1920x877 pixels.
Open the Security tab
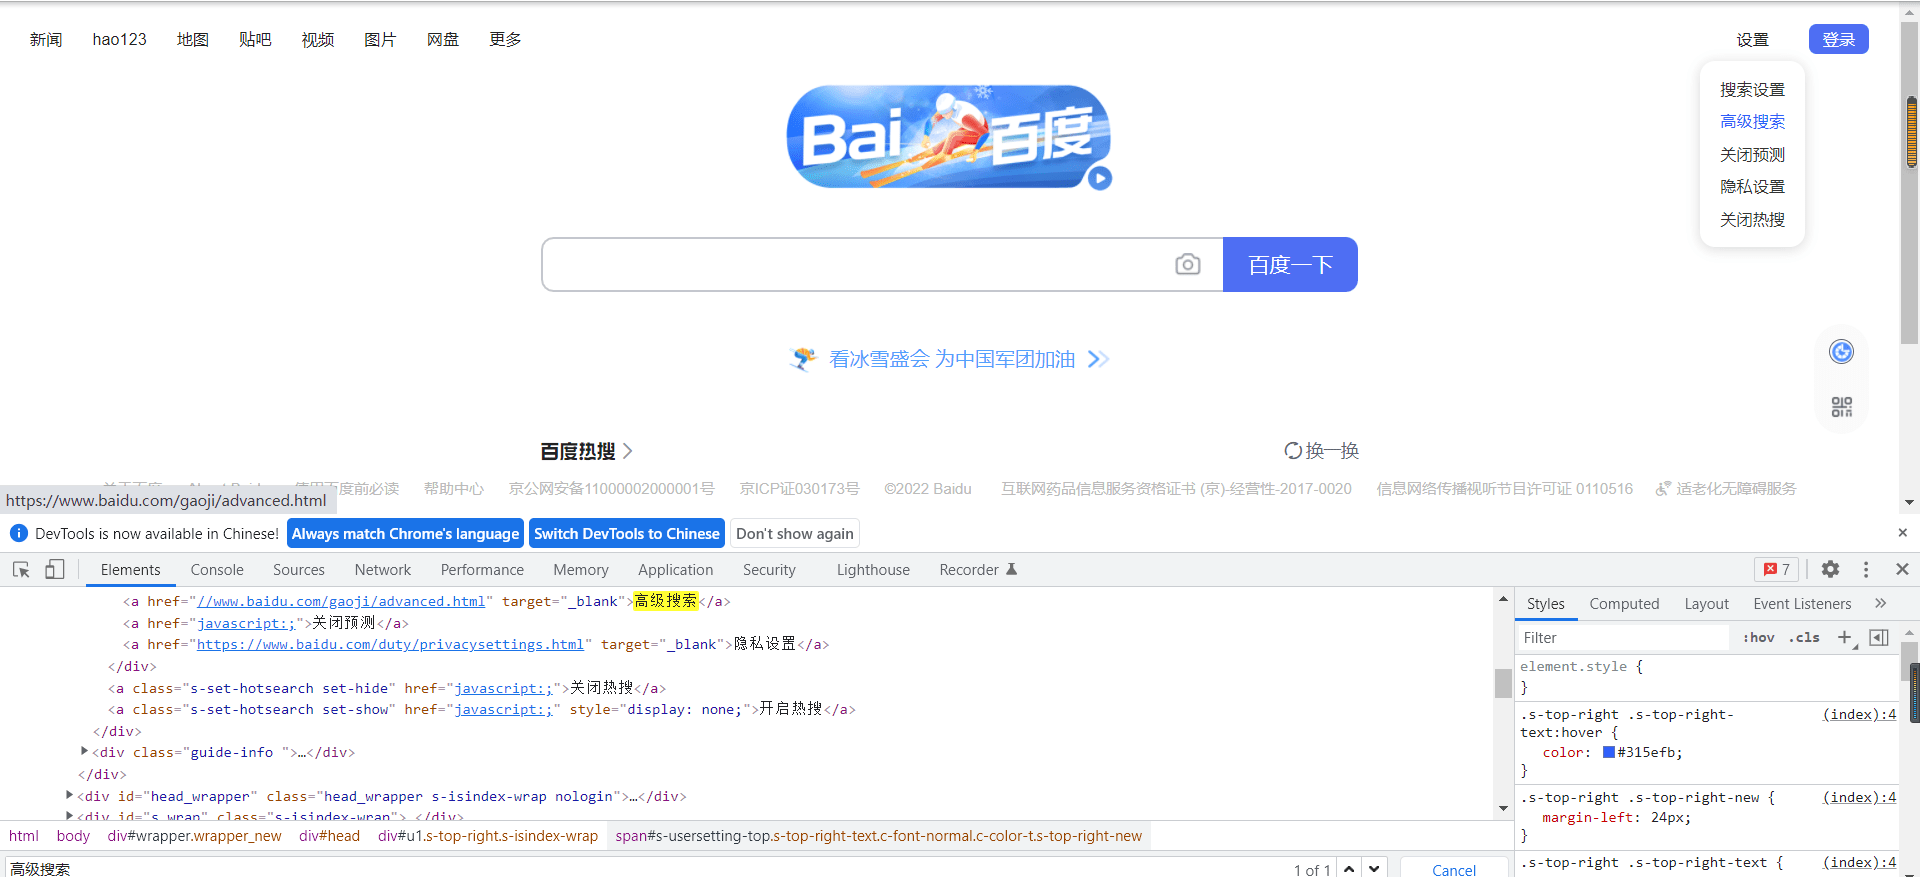pos(769,569)
